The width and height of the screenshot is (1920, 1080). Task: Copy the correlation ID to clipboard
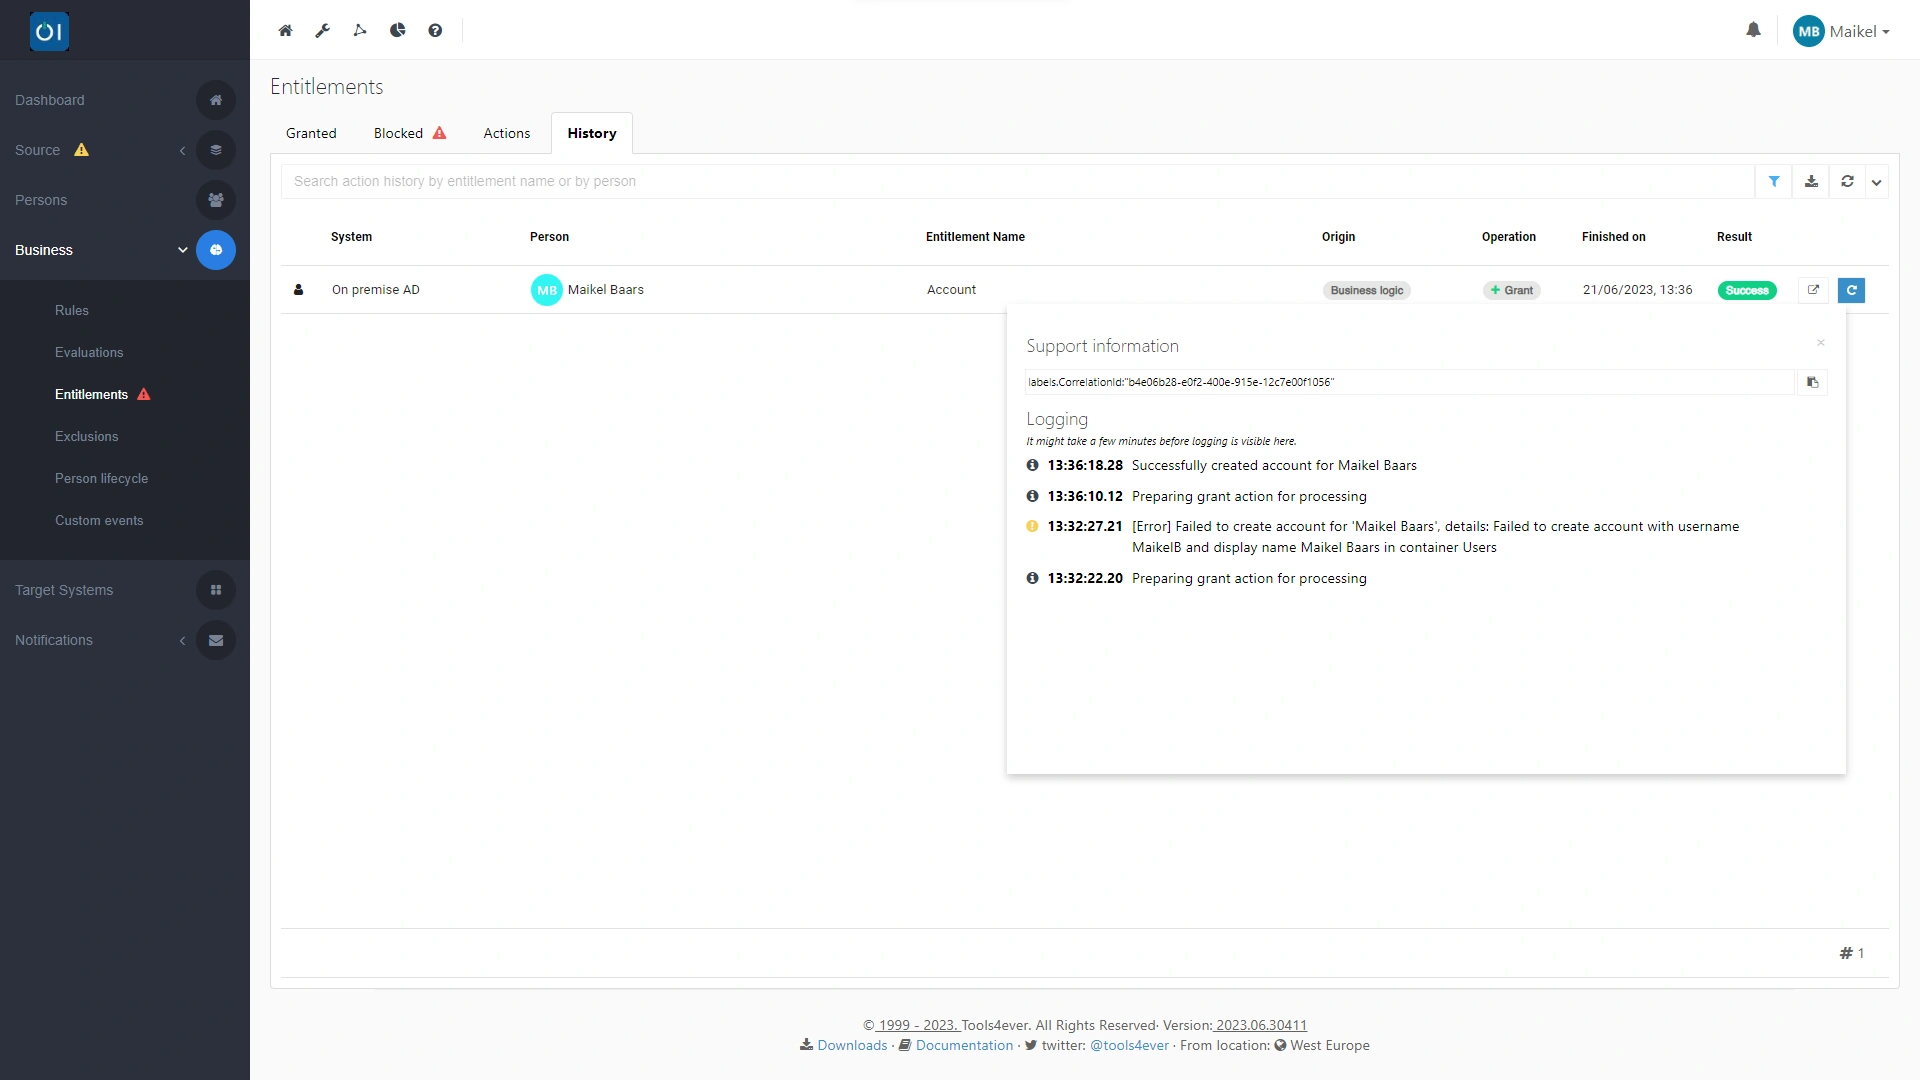1812,382
